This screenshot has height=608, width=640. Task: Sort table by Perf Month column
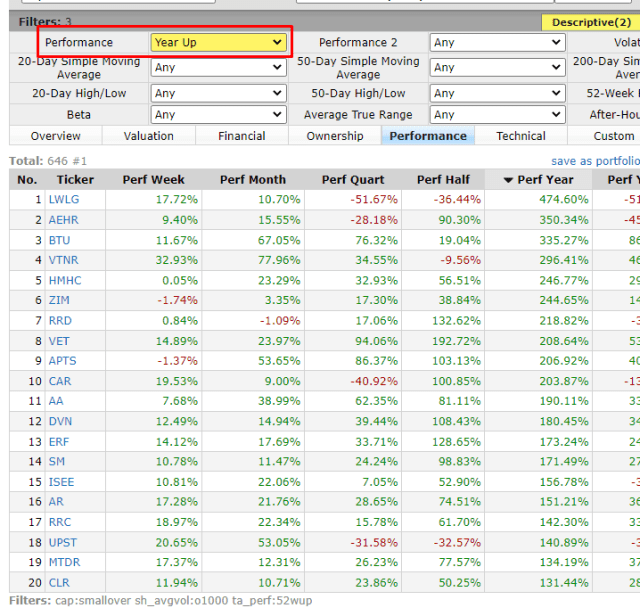(x=253, y=180)
